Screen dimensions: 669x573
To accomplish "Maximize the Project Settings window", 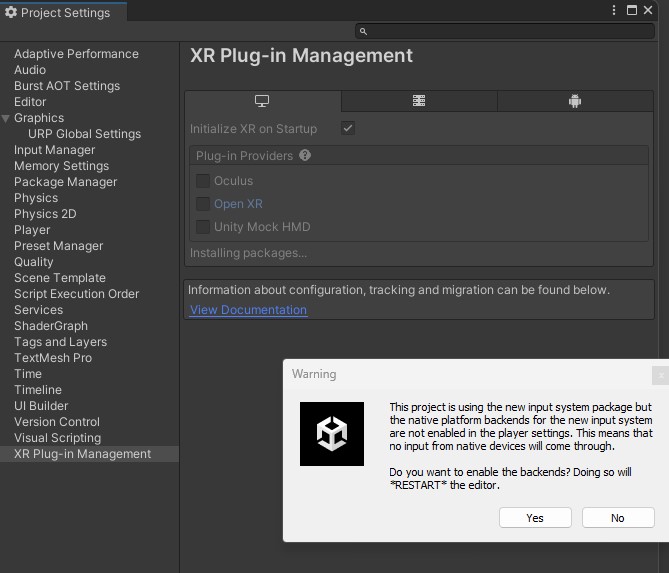I will [632, 10].
